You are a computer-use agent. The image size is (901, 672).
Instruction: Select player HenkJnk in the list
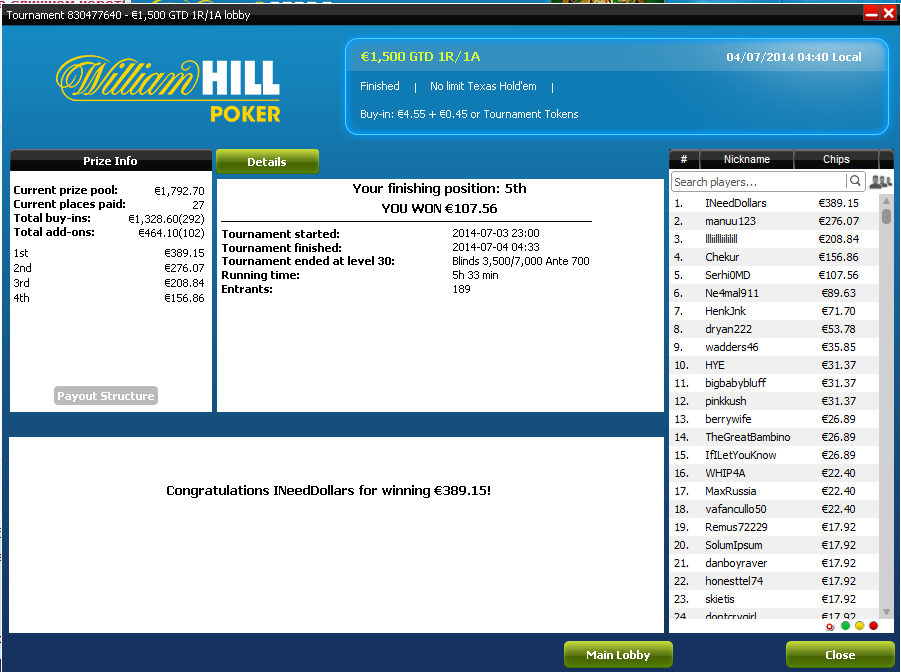774,311
